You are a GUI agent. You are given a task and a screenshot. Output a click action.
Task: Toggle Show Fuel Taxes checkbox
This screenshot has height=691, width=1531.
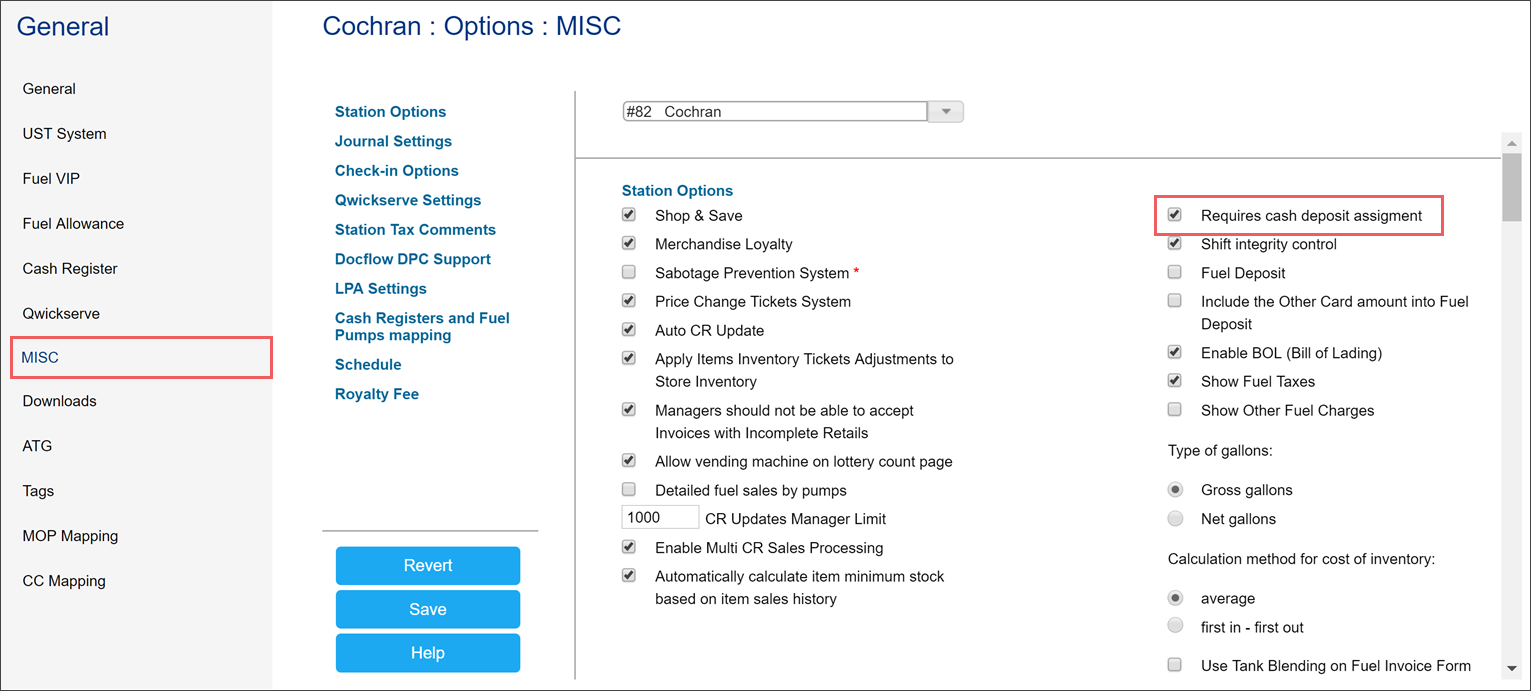tap(1175, 381)
